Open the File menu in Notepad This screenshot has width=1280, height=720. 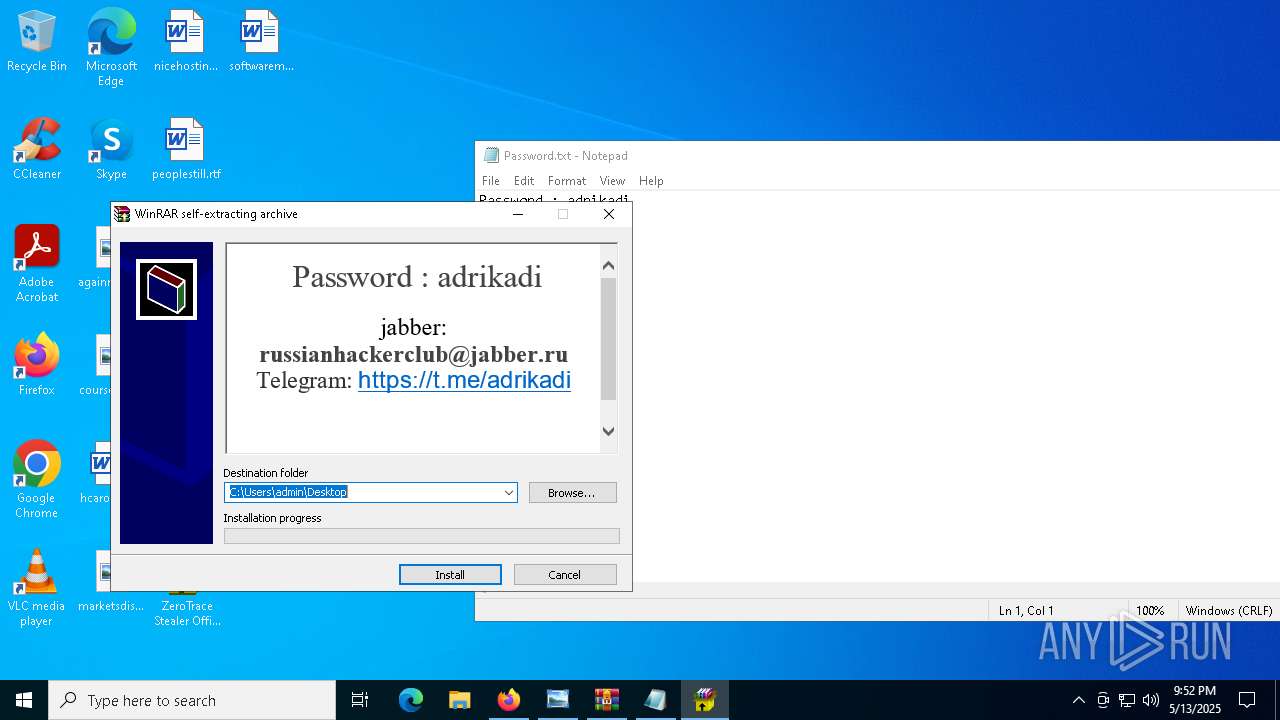(491, 181)
